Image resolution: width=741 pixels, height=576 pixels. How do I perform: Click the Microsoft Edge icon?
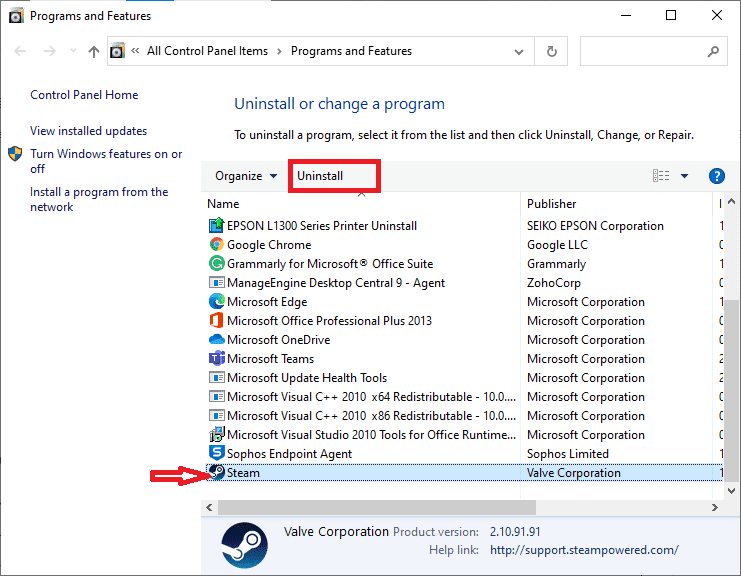coord(217,302)
